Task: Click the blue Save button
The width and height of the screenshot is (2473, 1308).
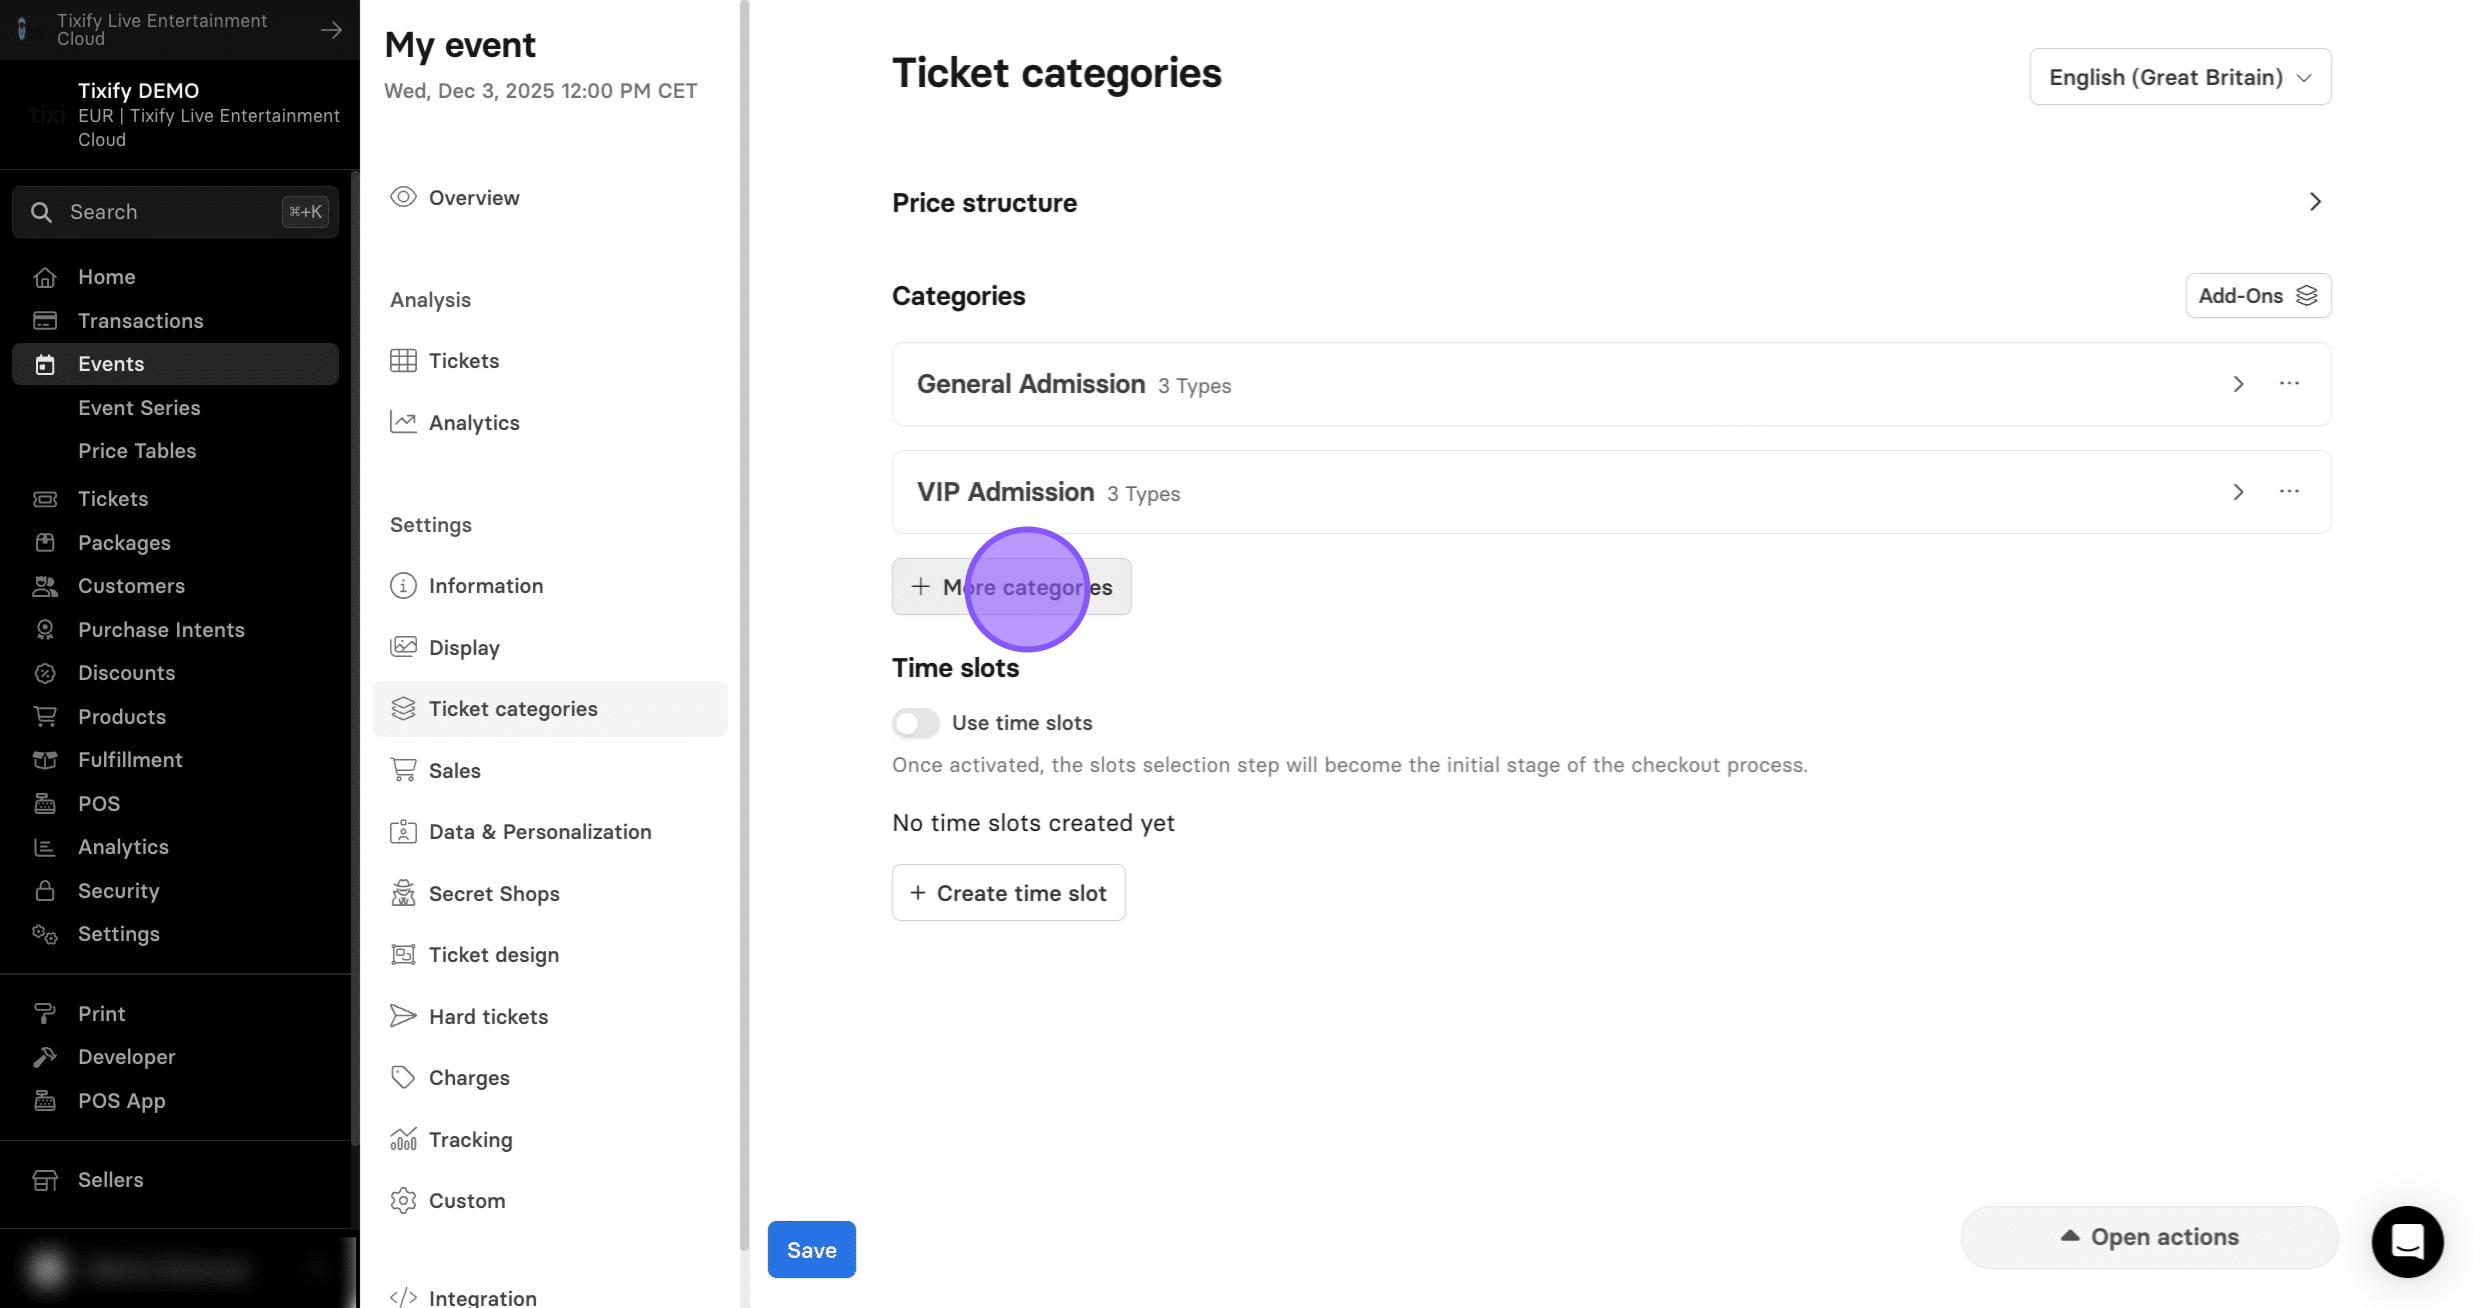Action: [811, 1249]
